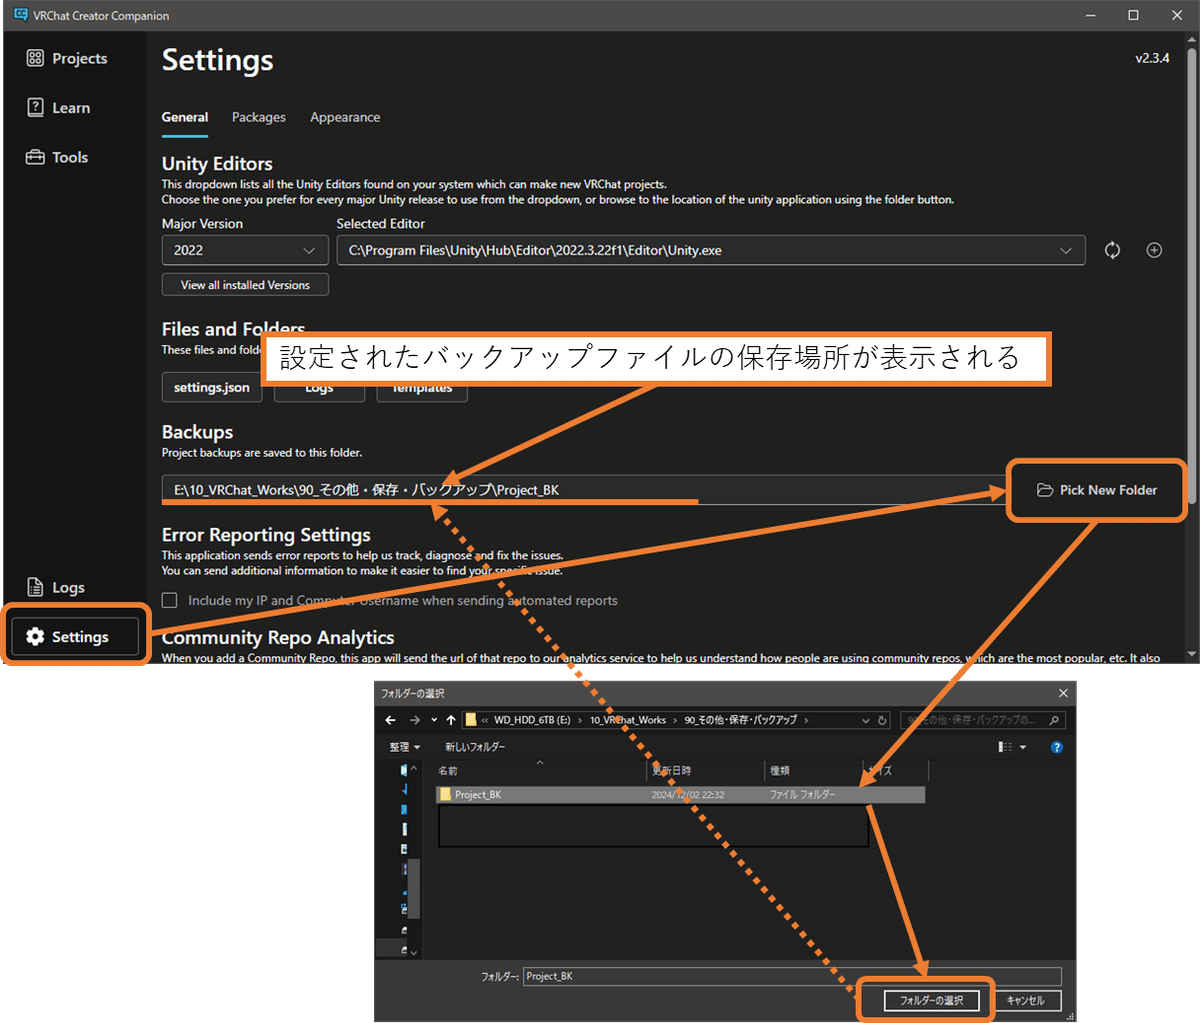Sort by 名前 column header
This screenshot has width=1200, height=1023.
pyautogui.click(x=540, y=771)
